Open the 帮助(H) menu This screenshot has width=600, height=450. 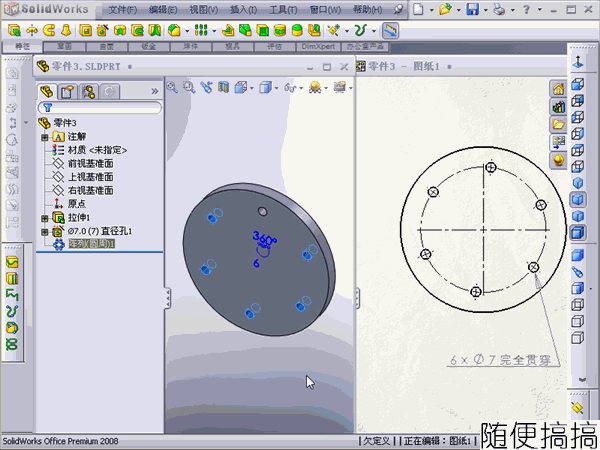click(x=367, y=10)
